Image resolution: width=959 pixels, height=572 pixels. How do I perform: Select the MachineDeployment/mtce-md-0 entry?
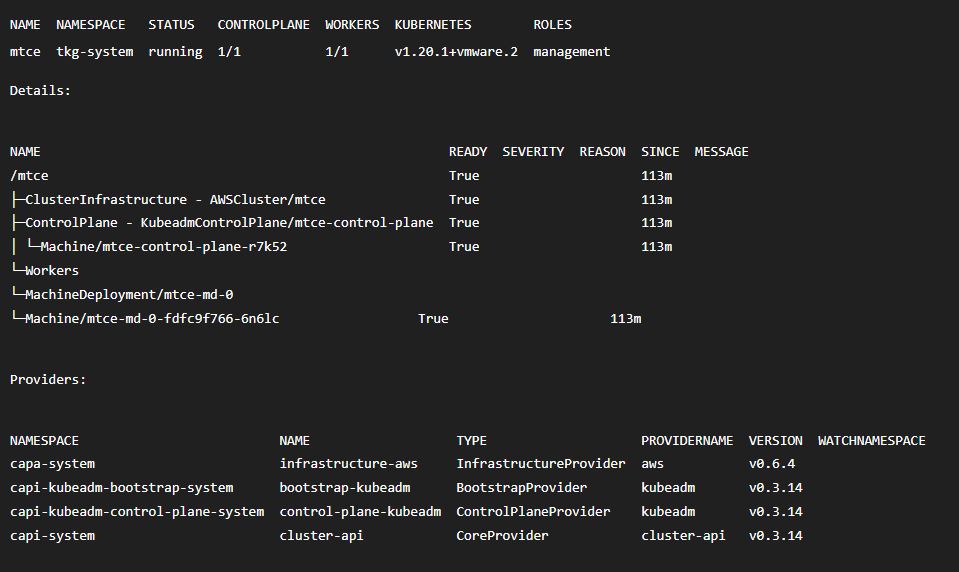click(129, 295)
